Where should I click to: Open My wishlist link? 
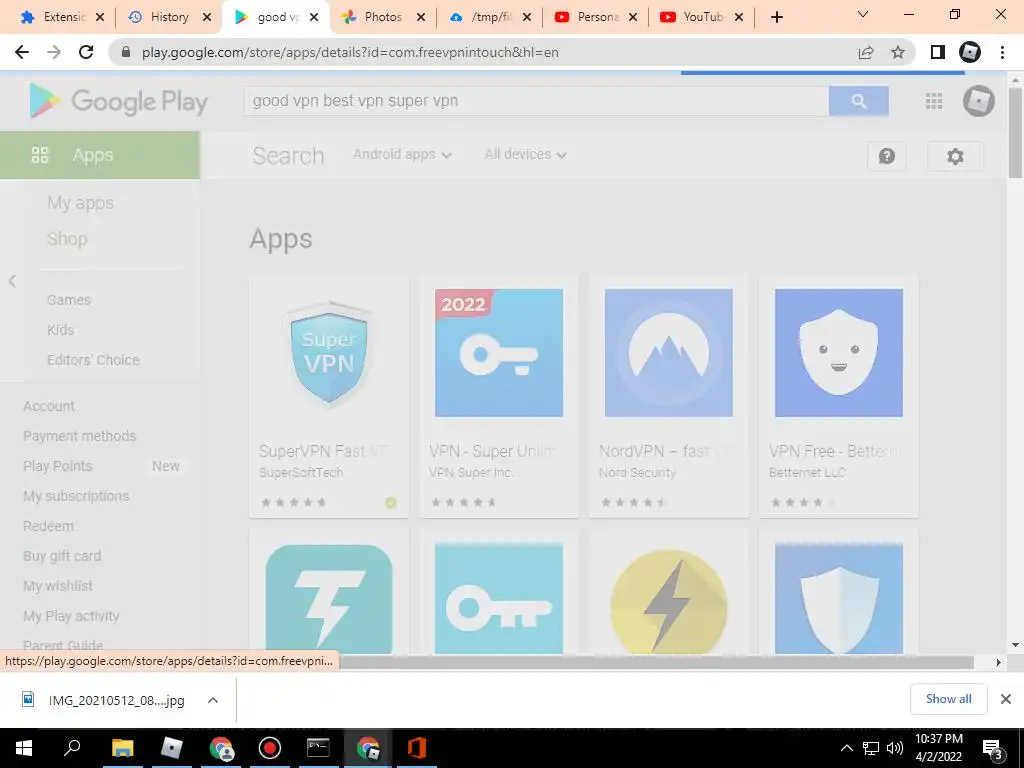click(x=58, y=586)
